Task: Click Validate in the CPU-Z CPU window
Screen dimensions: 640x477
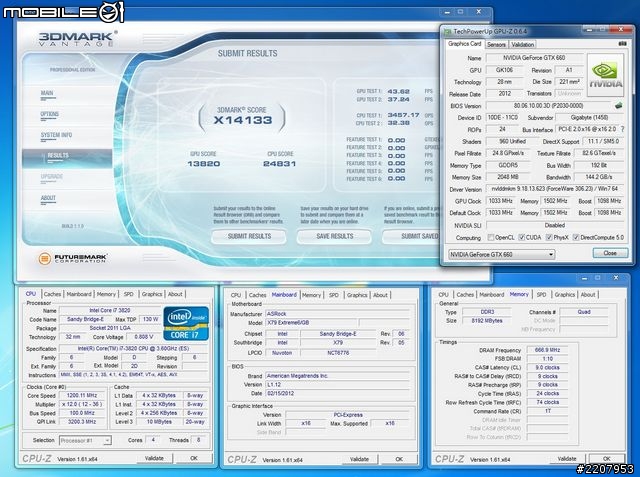Action: point(154,458)
